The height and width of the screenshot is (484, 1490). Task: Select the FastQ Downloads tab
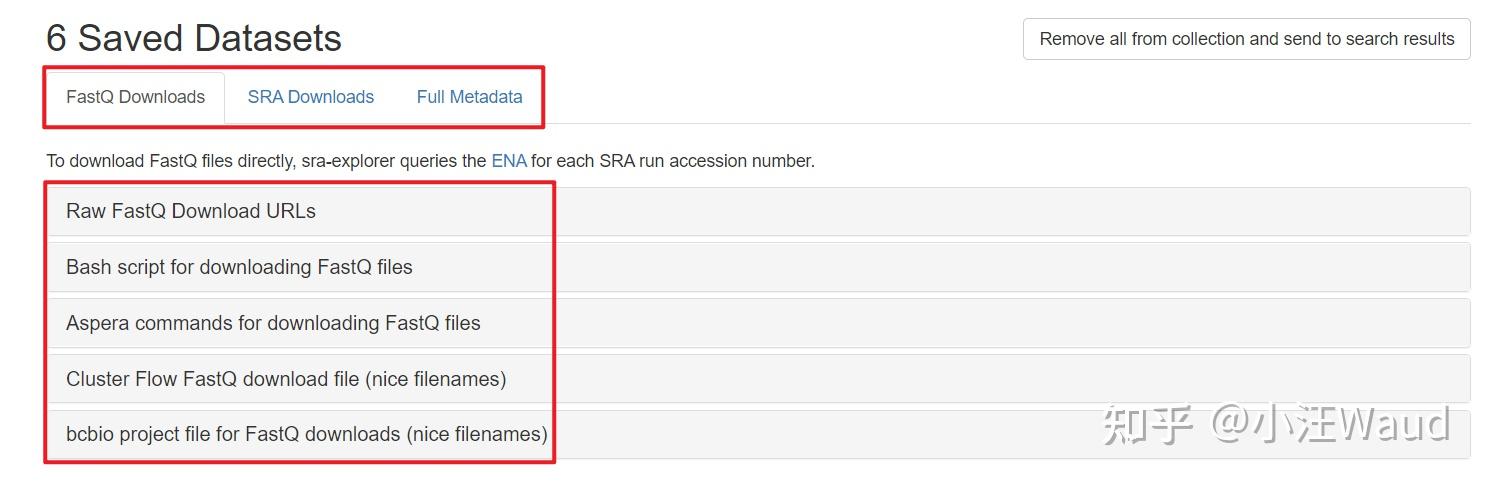point(135,97)
